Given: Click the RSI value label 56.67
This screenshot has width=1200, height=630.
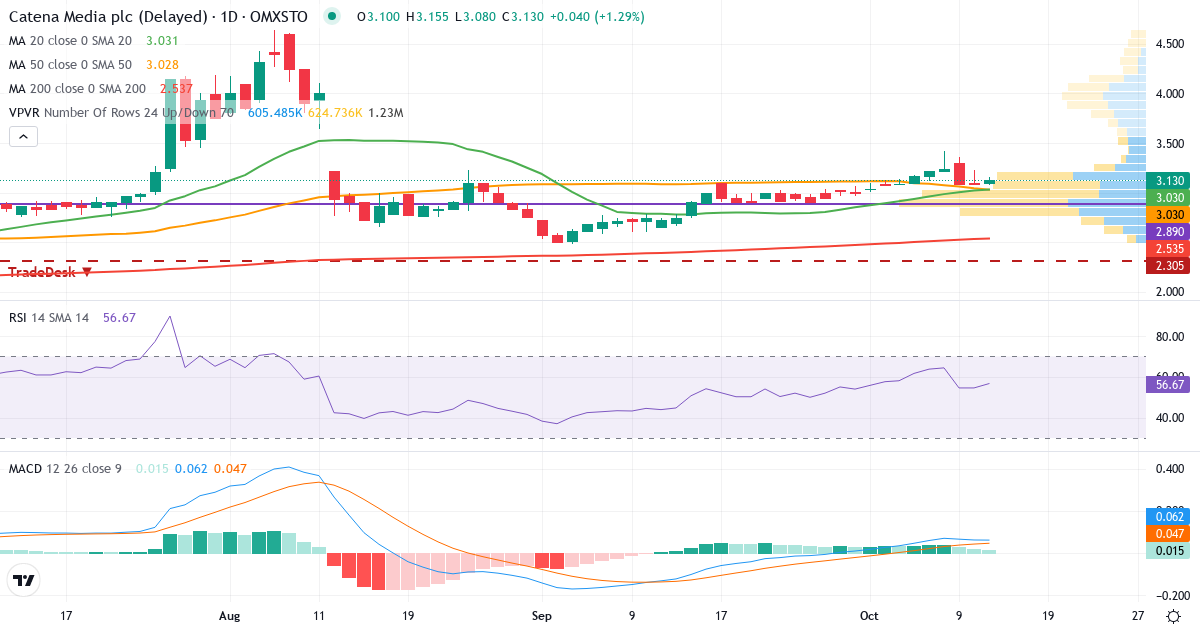Looking at the screenshot, I should [x=1169, y=384].
